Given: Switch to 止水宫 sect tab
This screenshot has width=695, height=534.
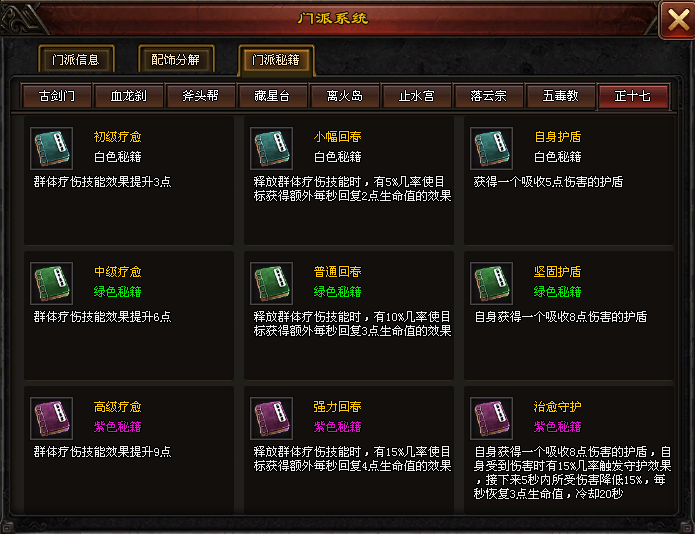Looking at the screenshot, I should 417,96.
